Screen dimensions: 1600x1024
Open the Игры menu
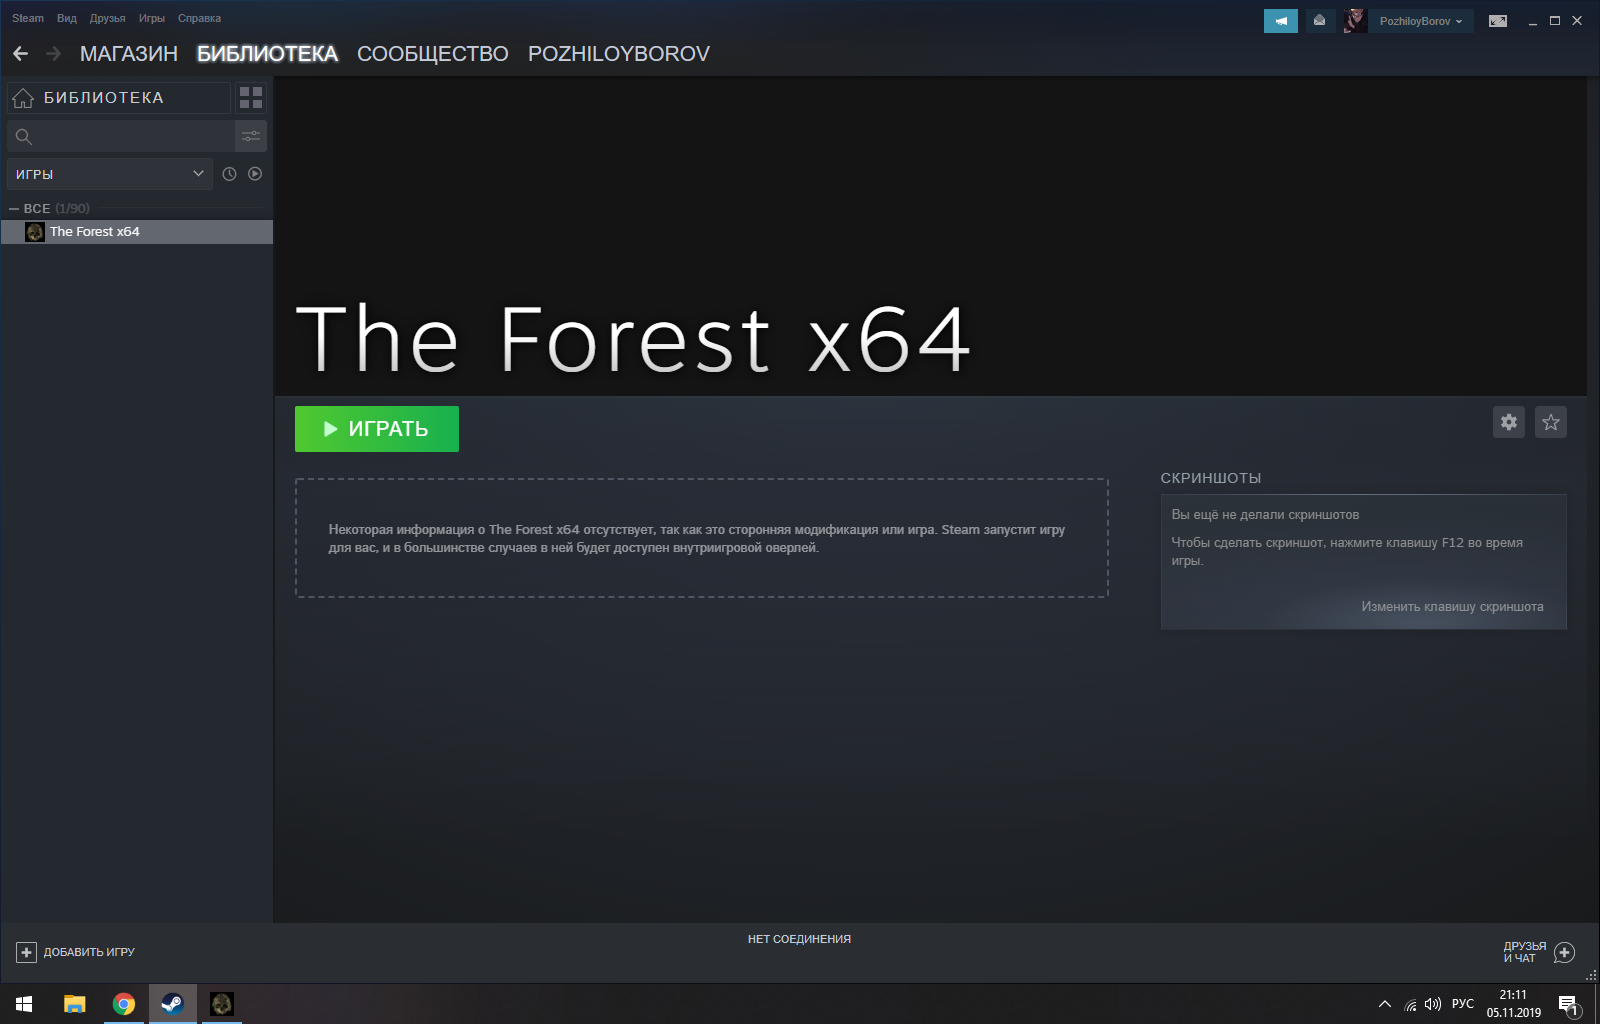coord(152,18)
